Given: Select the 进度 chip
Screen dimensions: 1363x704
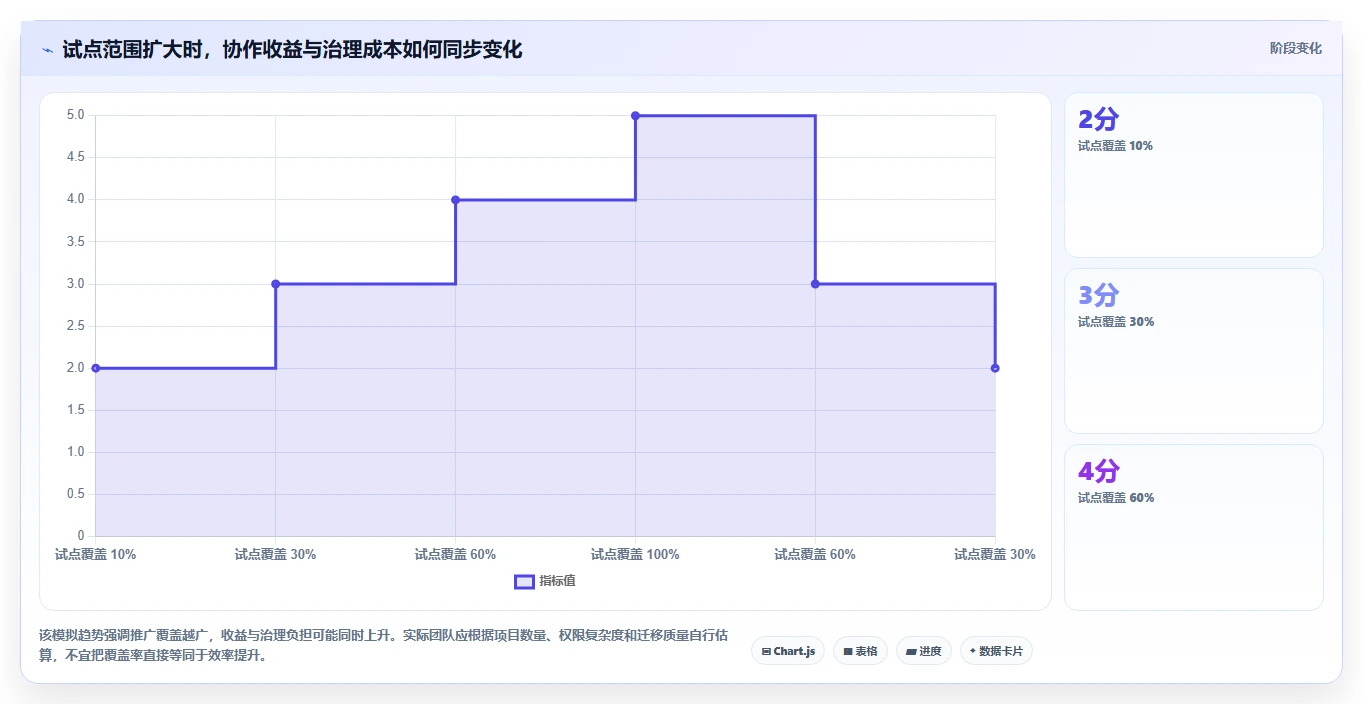Looking at the screenshot, I should coord(923,651).
